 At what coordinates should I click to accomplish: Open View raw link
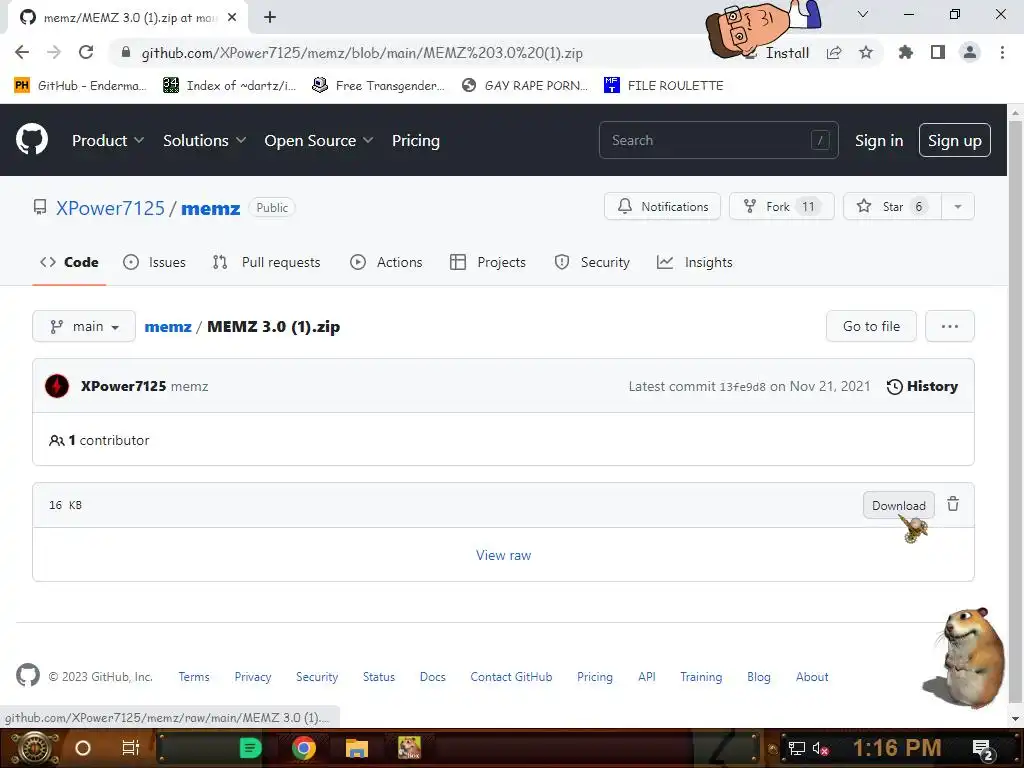coord(504,555)
